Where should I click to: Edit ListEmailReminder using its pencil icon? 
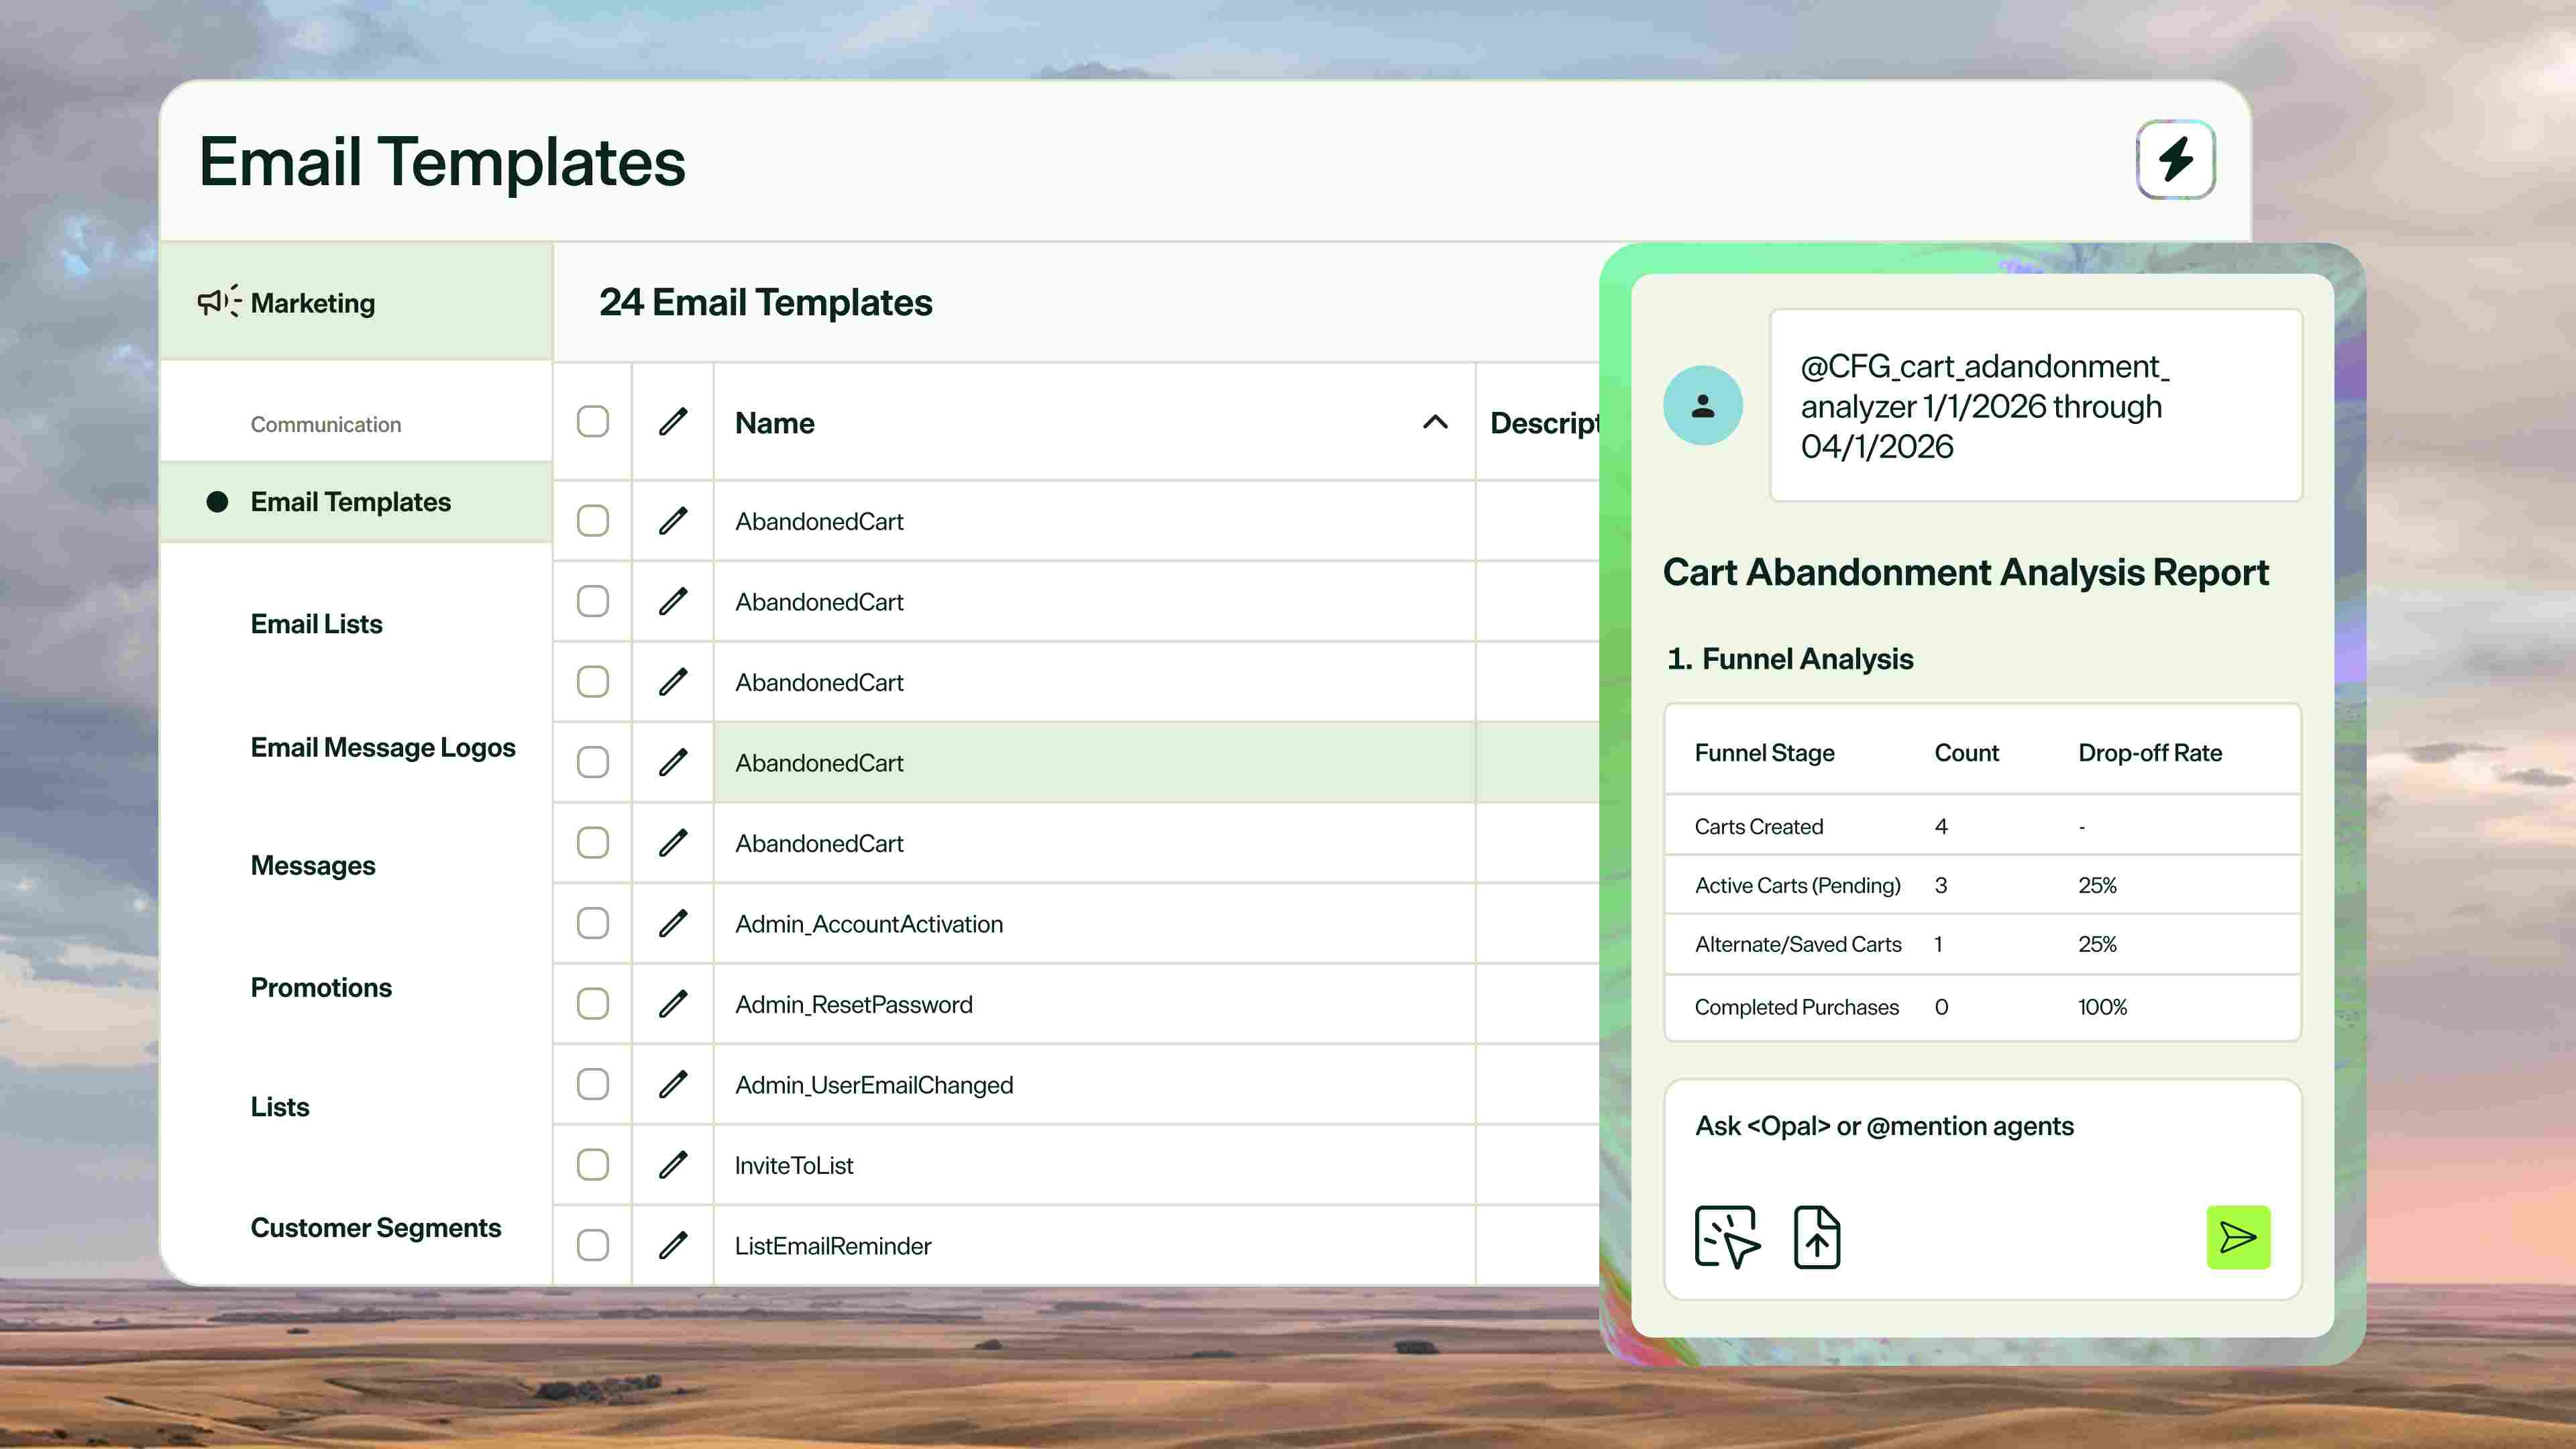673,1245
